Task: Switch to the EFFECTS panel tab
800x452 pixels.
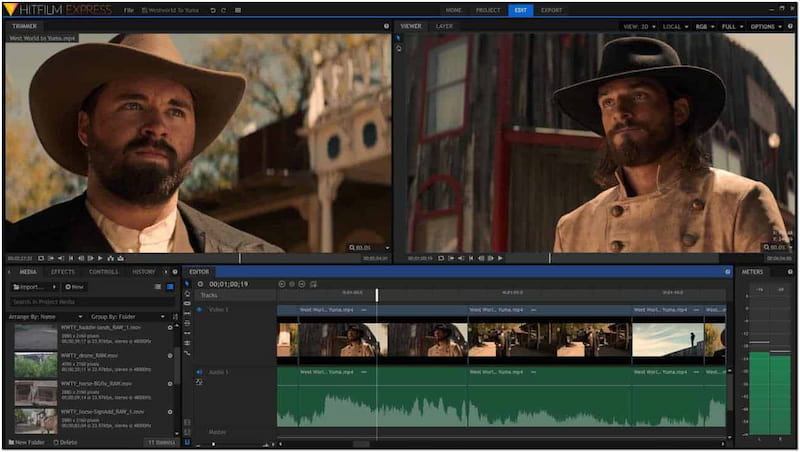Action: coord(63,272)
